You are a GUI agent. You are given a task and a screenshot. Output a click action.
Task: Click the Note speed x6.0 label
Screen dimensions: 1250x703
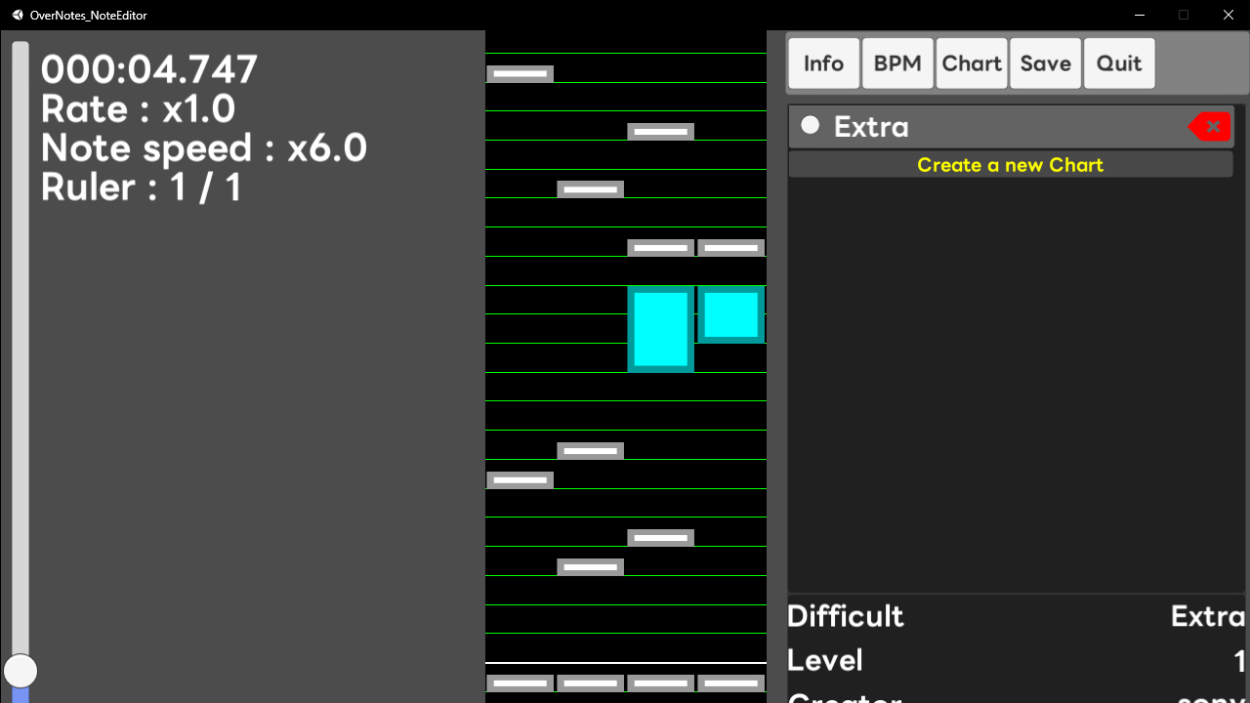pos(204,148)
